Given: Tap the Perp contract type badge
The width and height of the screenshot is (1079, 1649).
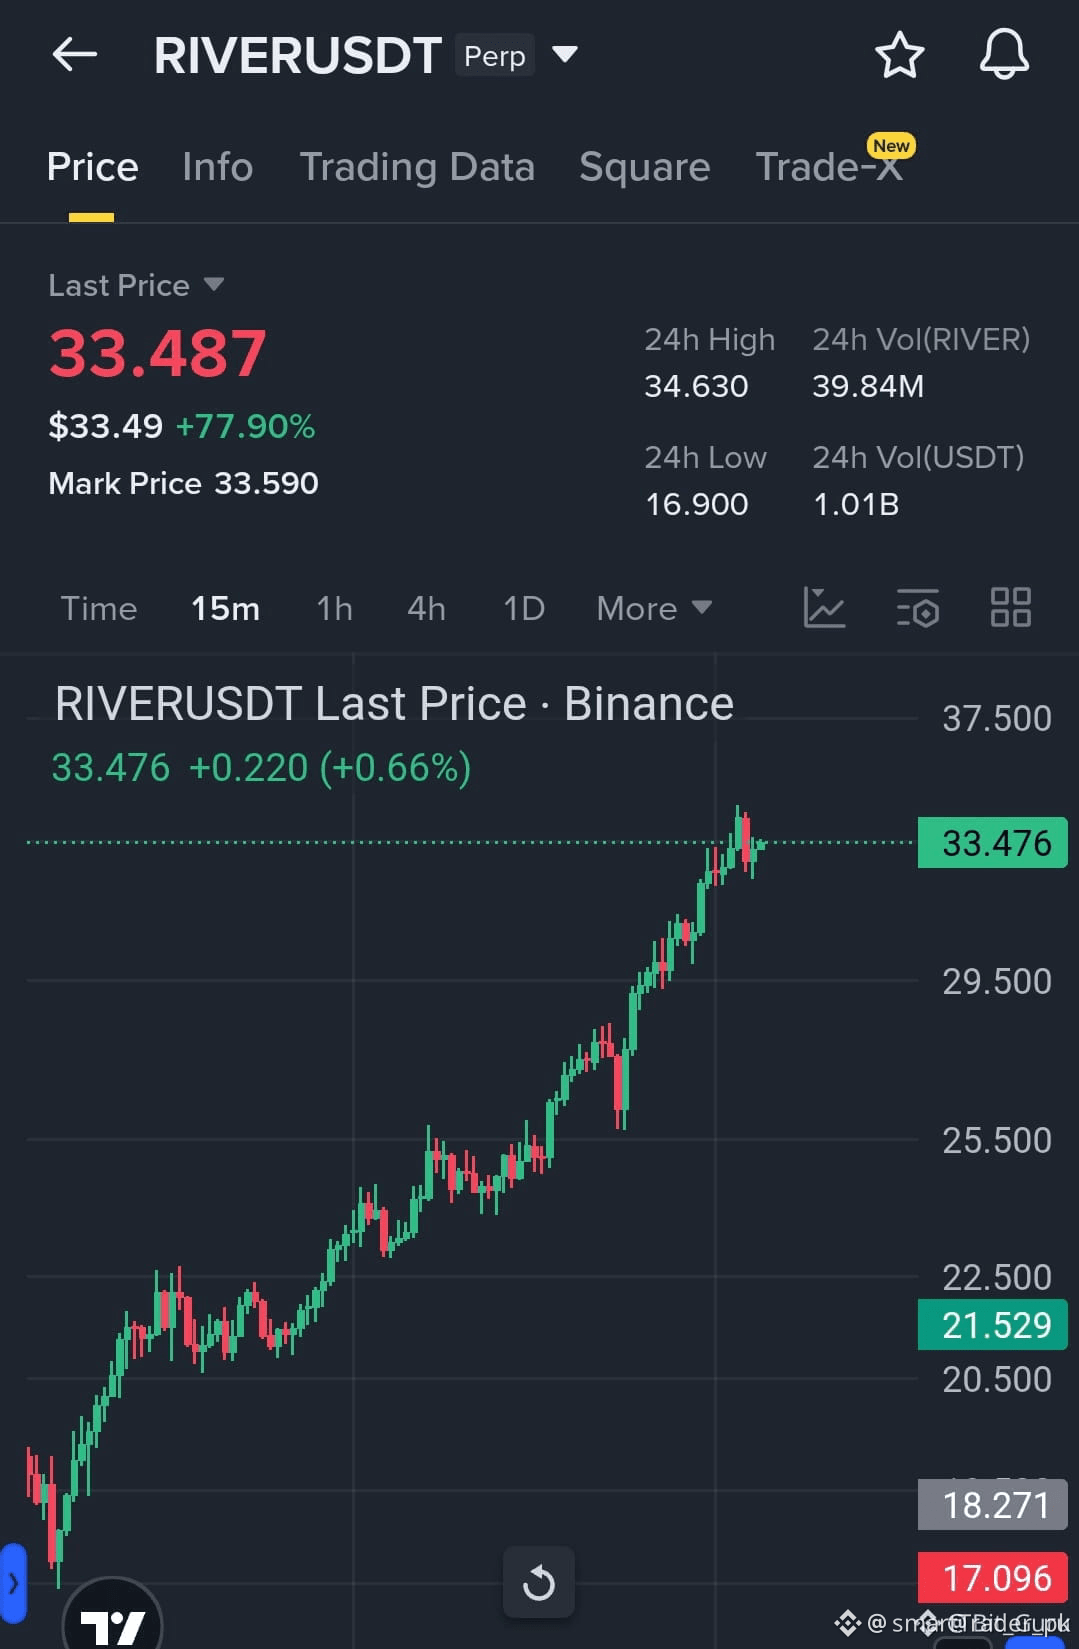Looking at the screenshot, I should pos(494,55).
